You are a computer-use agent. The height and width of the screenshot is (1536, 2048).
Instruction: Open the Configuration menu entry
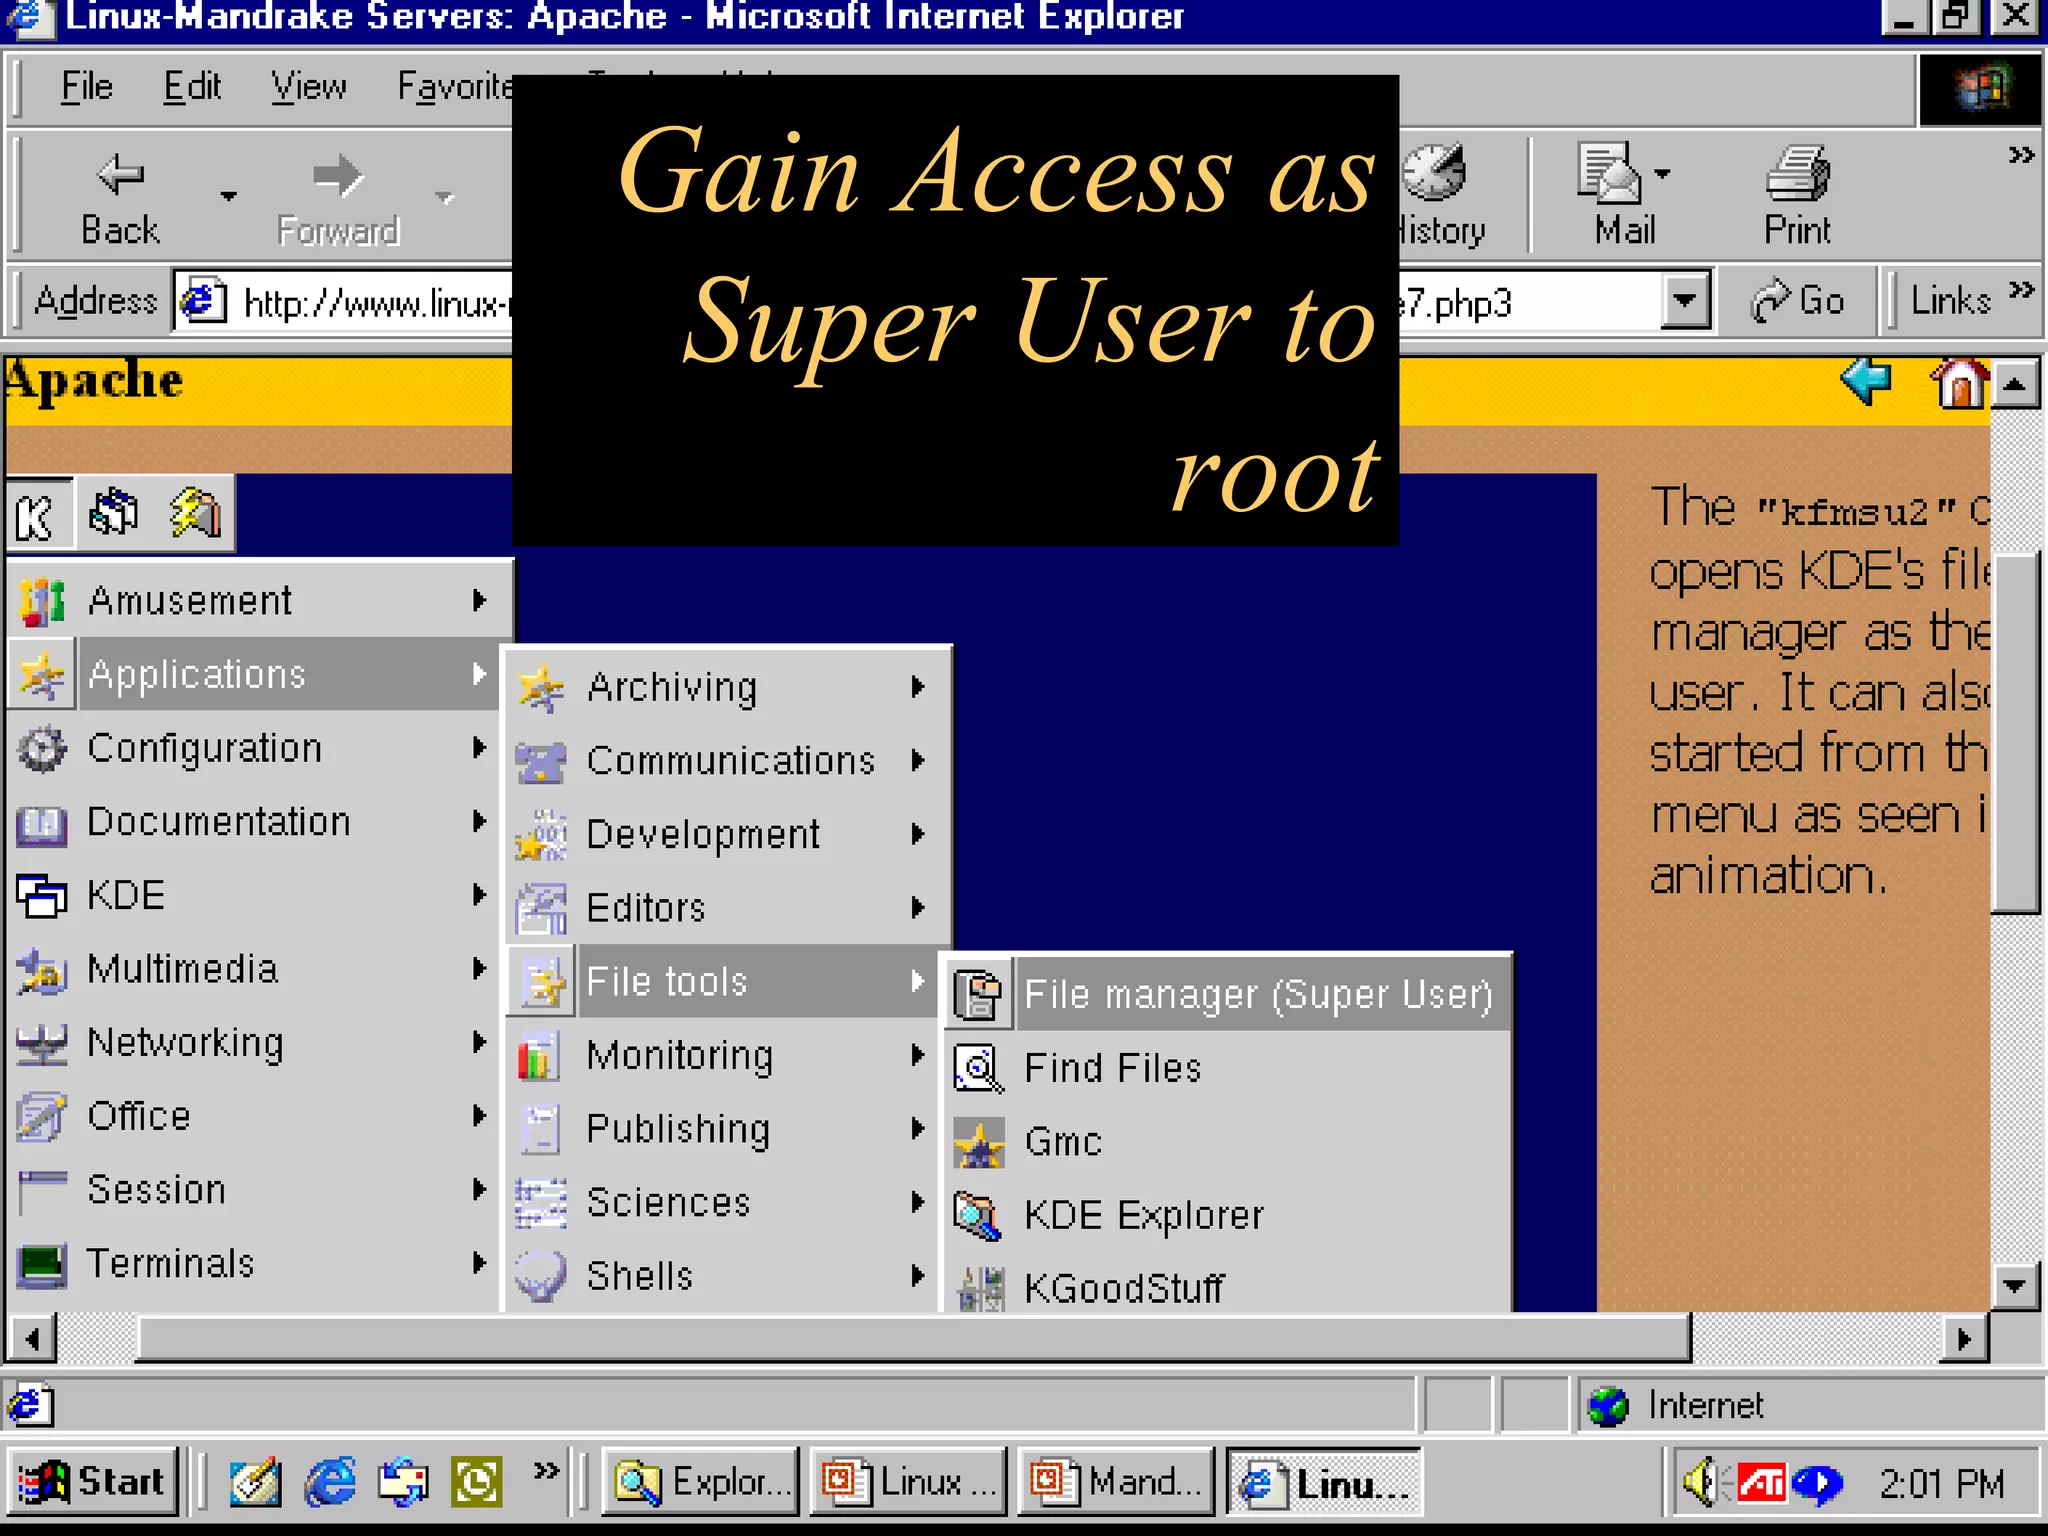click(255, 748)
